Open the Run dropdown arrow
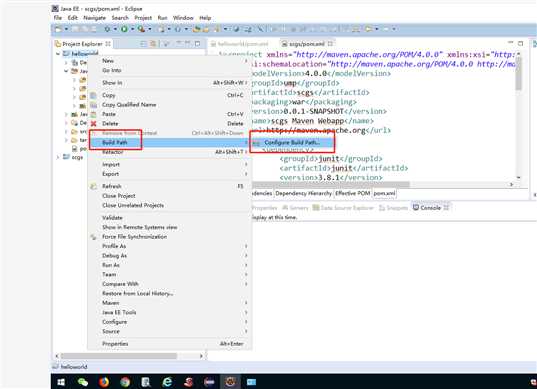This screenshot has height=389, width=537. pyautogui.click(x=132, y=29)
